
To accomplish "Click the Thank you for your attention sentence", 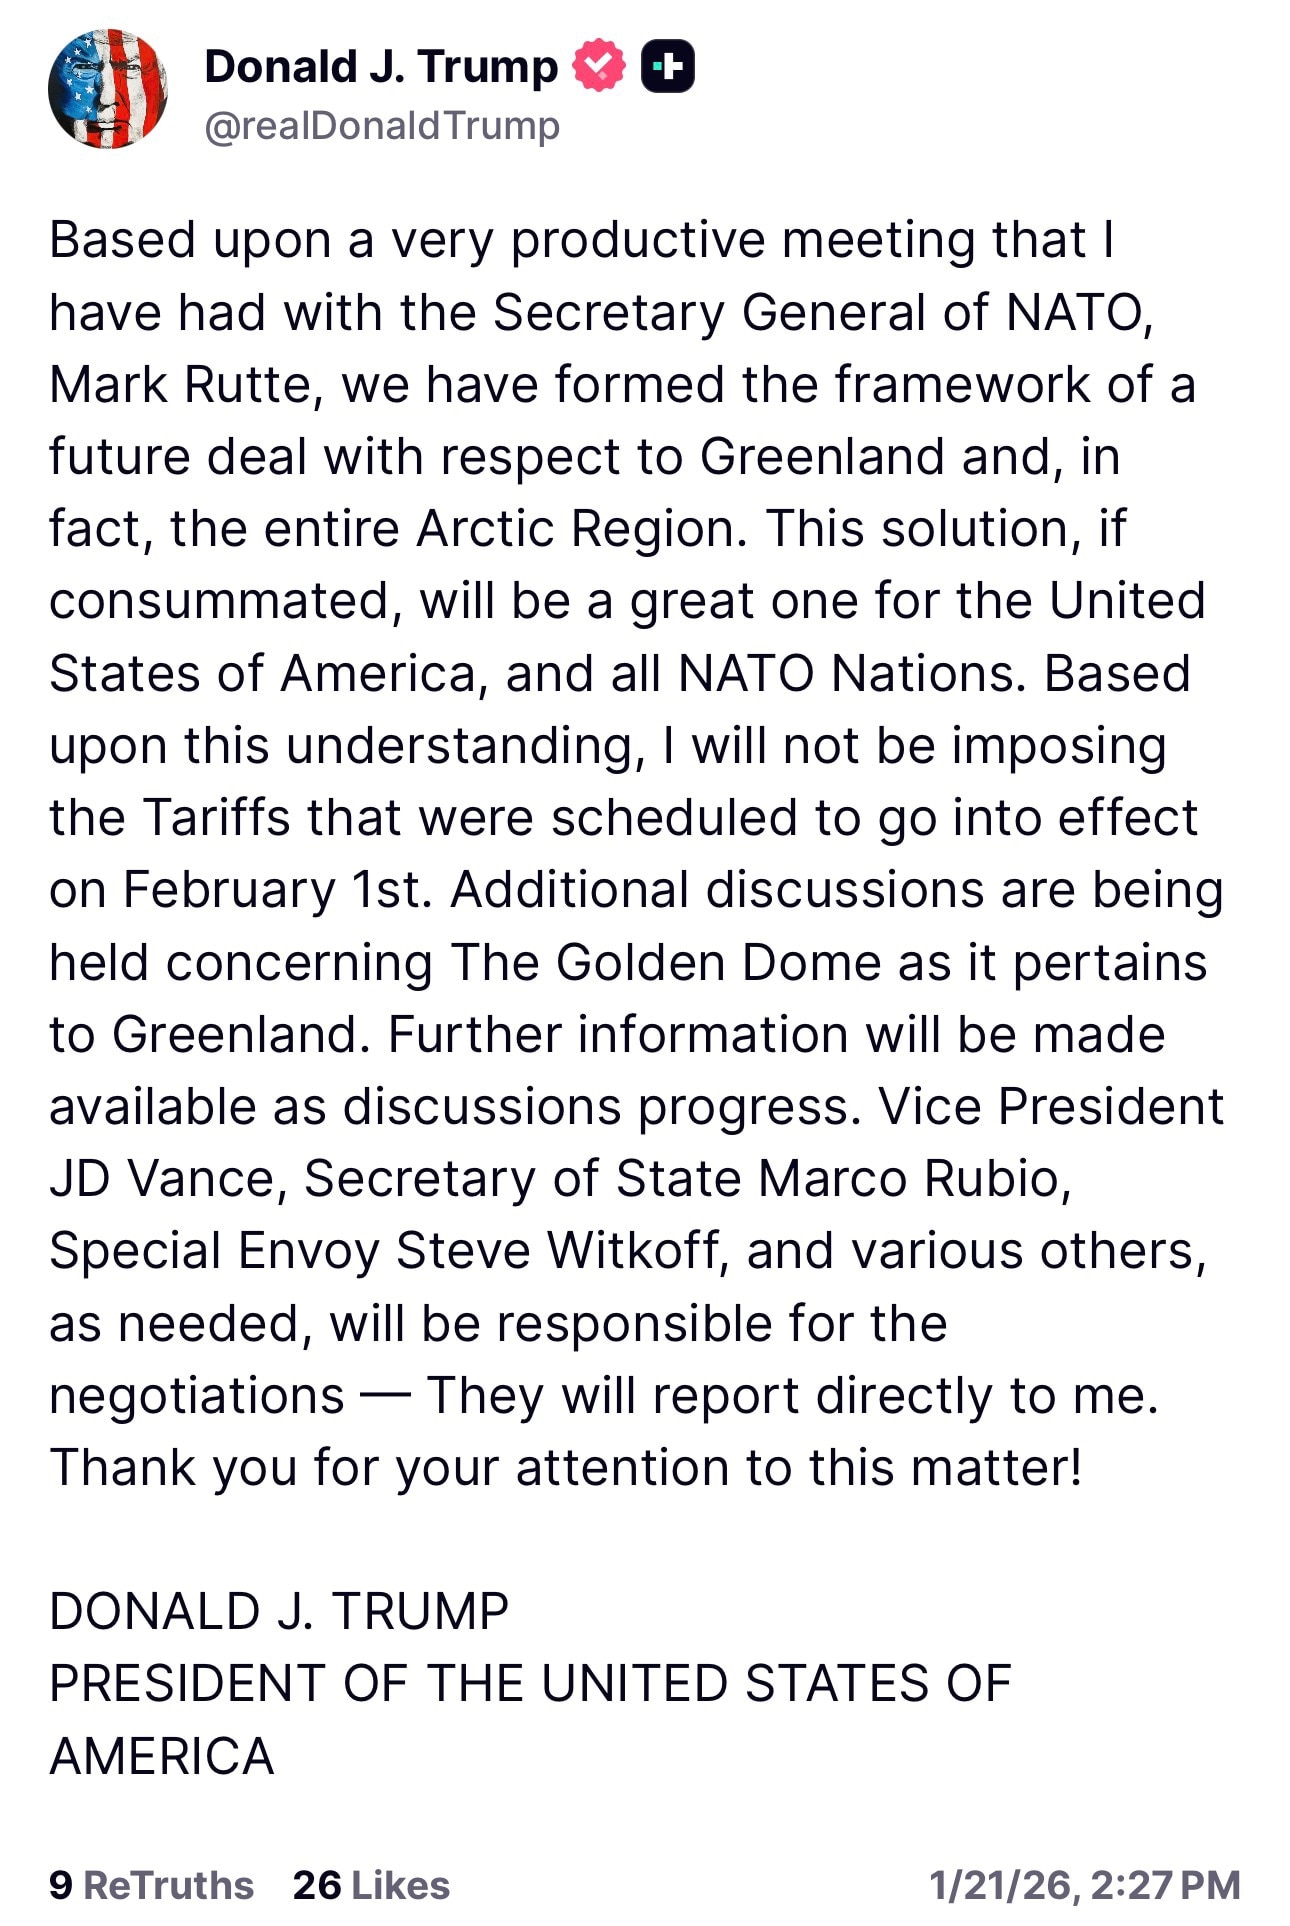I will click(x=565, y=1468).
